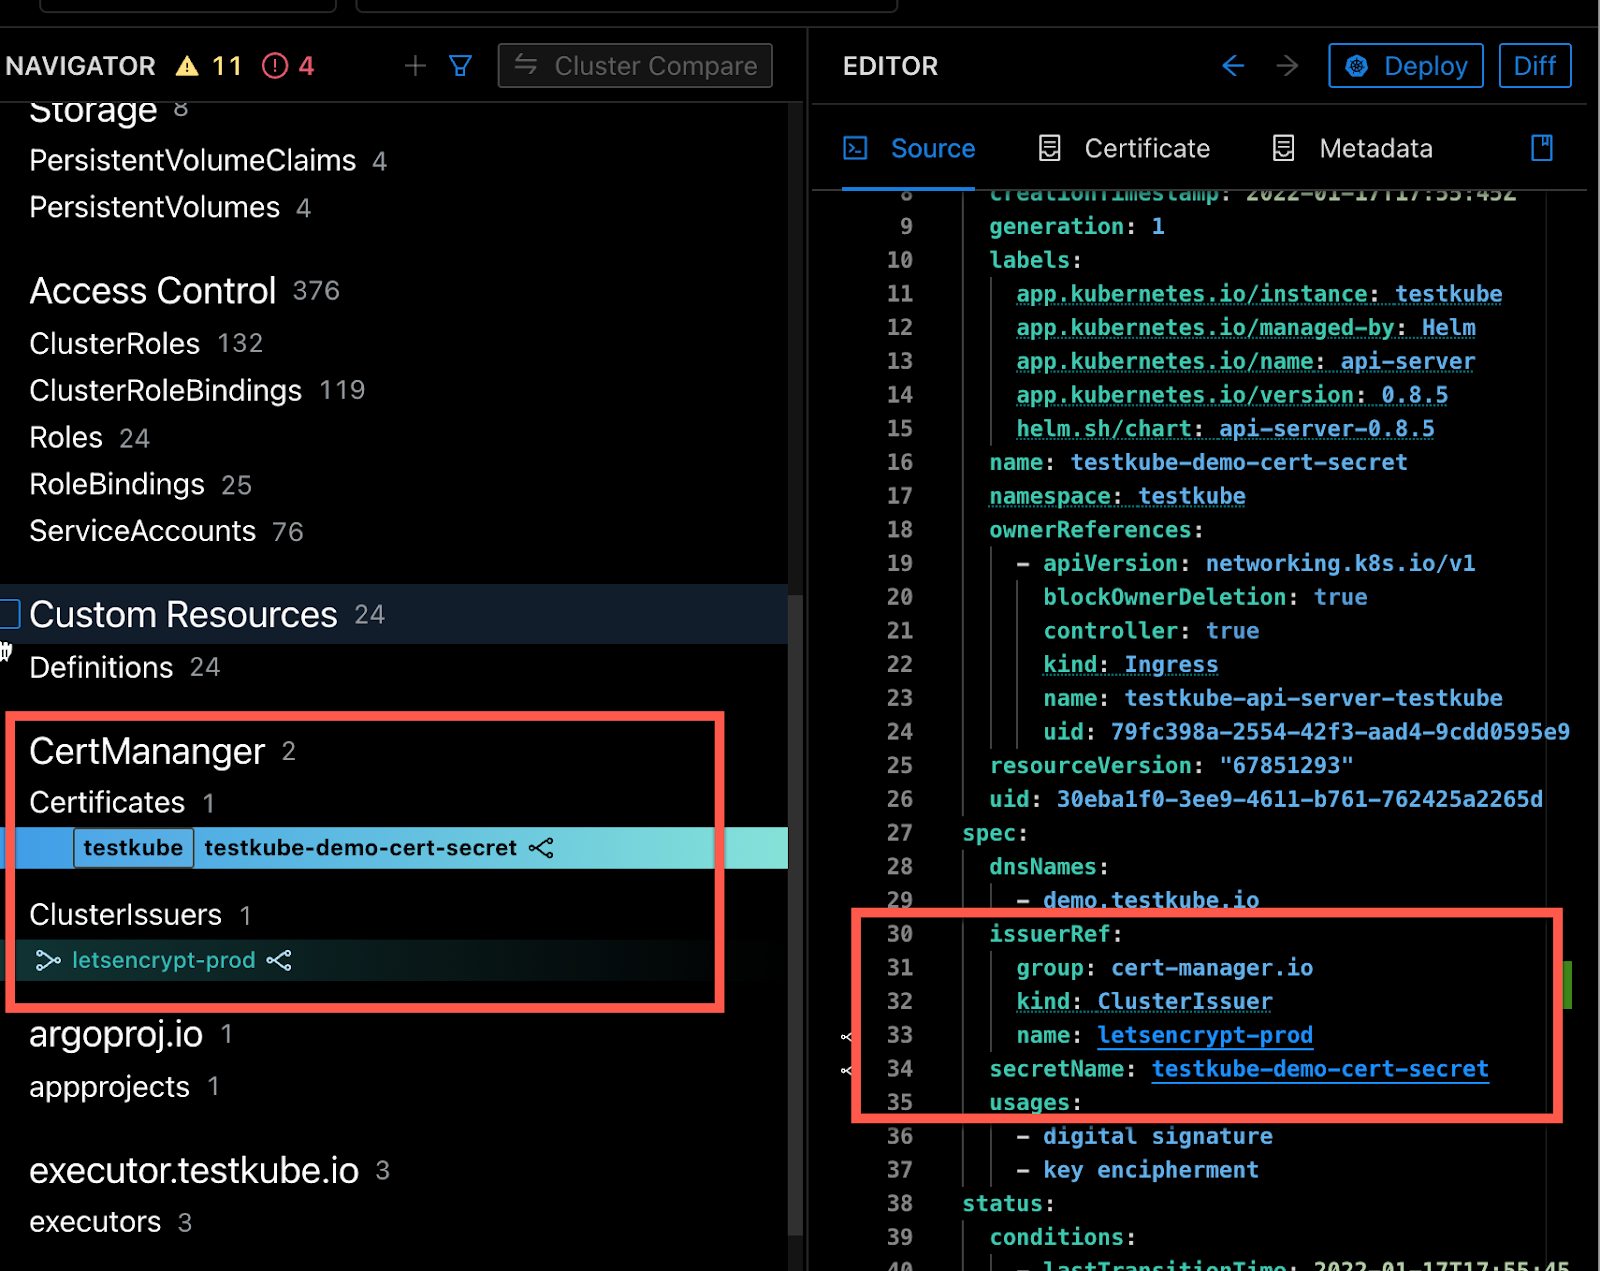Click the appprojects subsection
1600x1271 pixels.
coord(109,1087)
